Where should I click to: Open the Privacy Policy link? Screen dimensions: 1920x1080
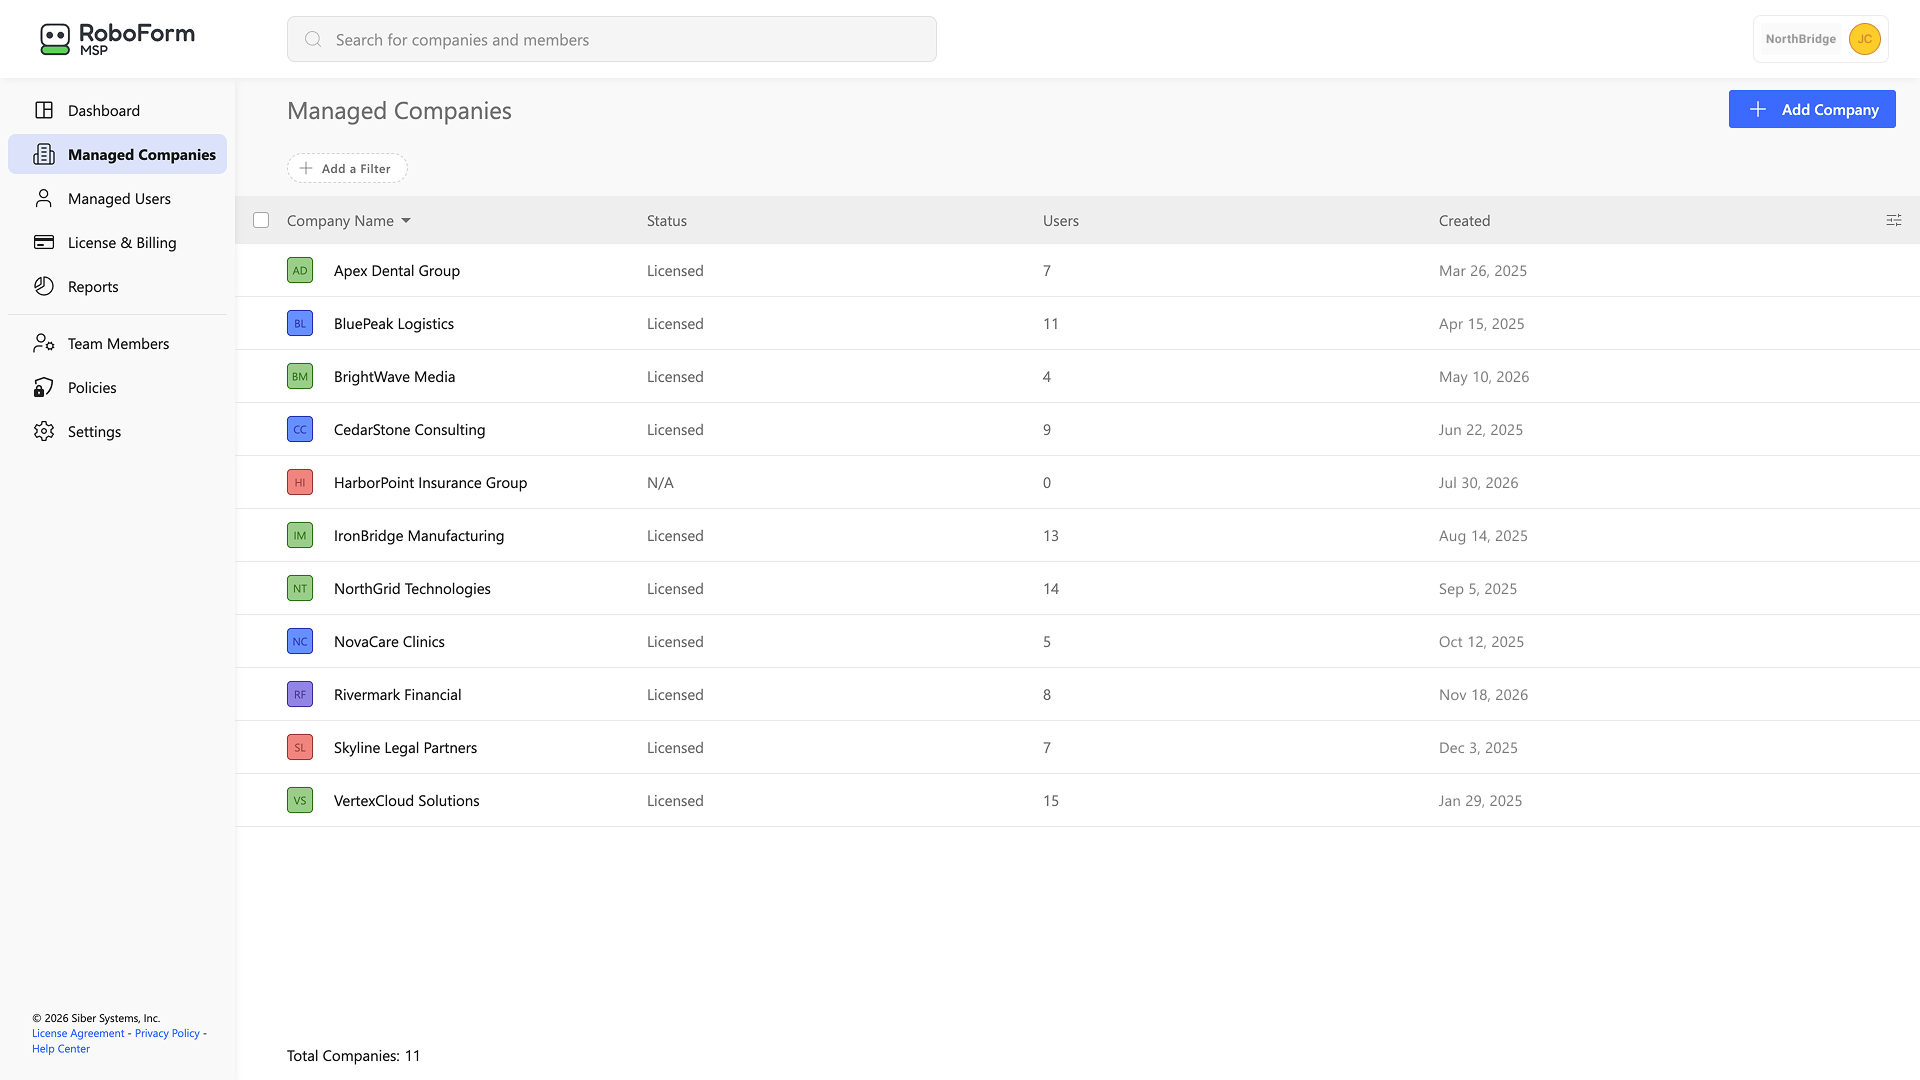coord(167,1033)
